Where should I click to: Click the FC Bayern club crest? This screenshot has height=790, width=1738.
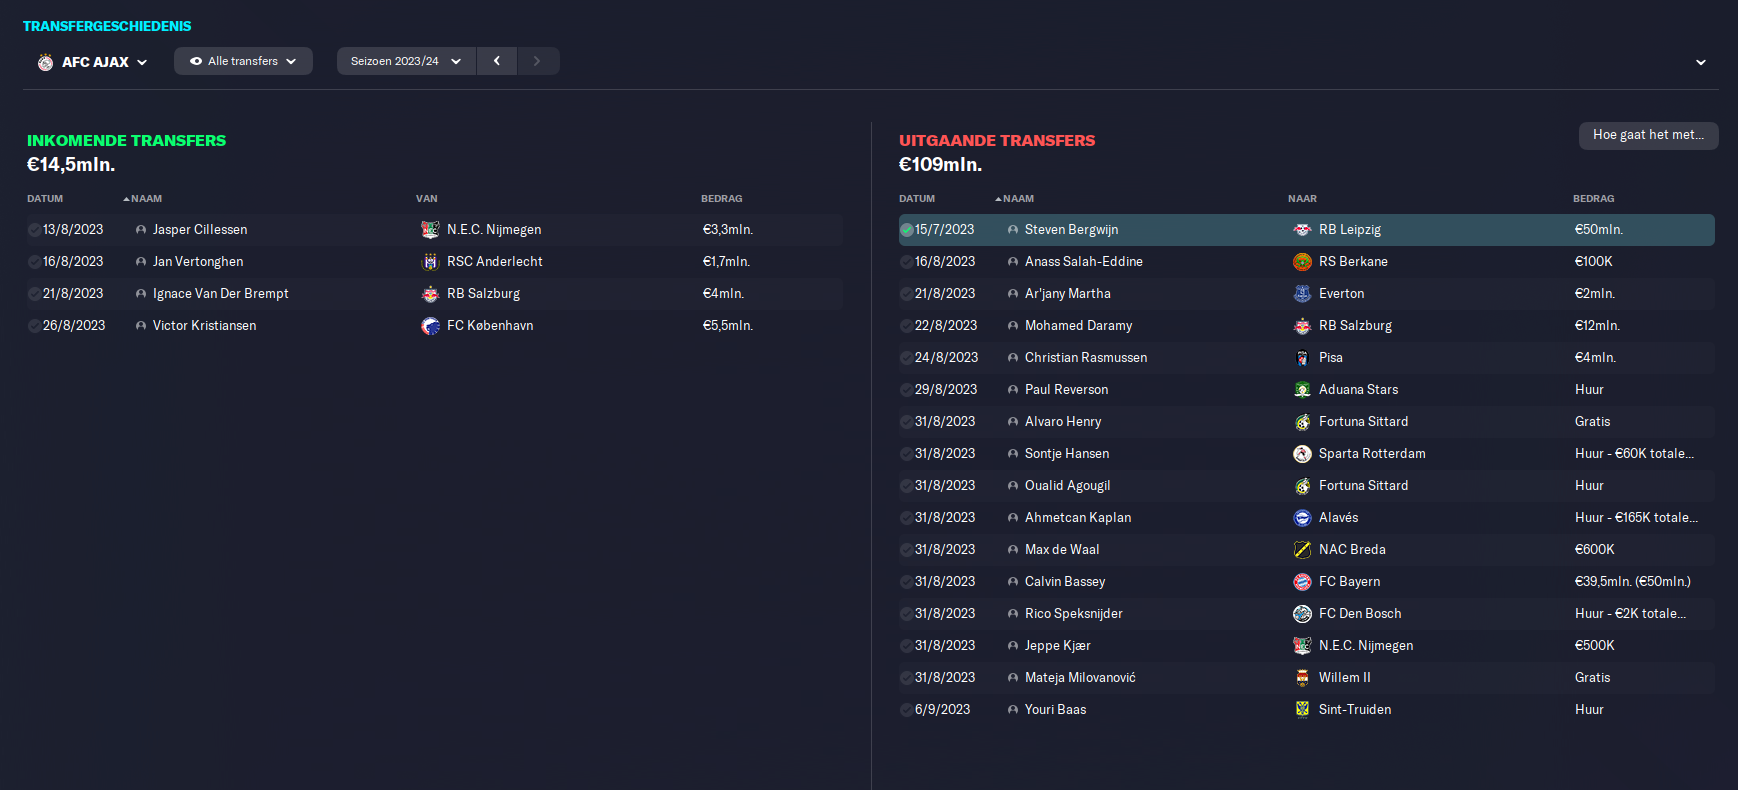(x=1302, y=582)
